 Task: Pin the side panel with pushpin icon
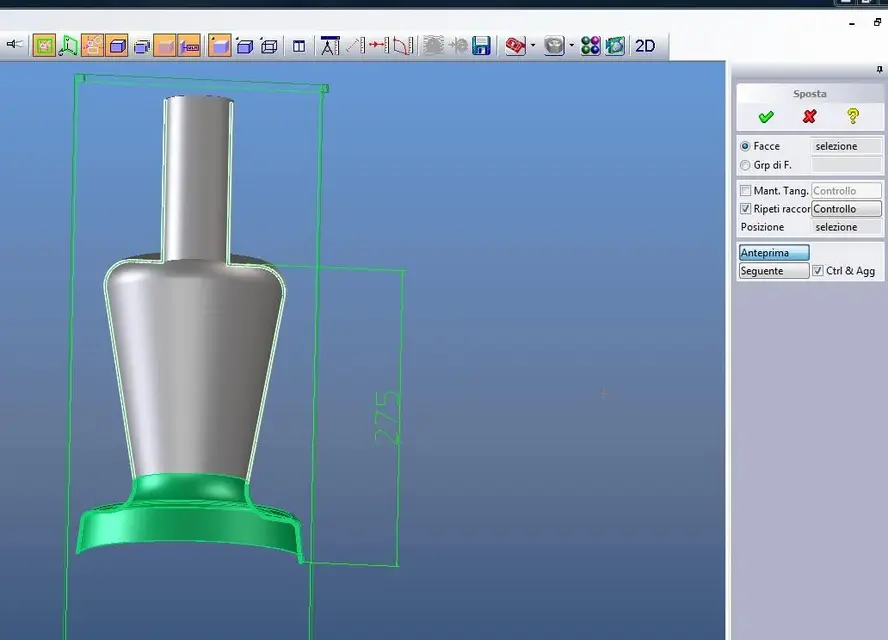(879, 69)
